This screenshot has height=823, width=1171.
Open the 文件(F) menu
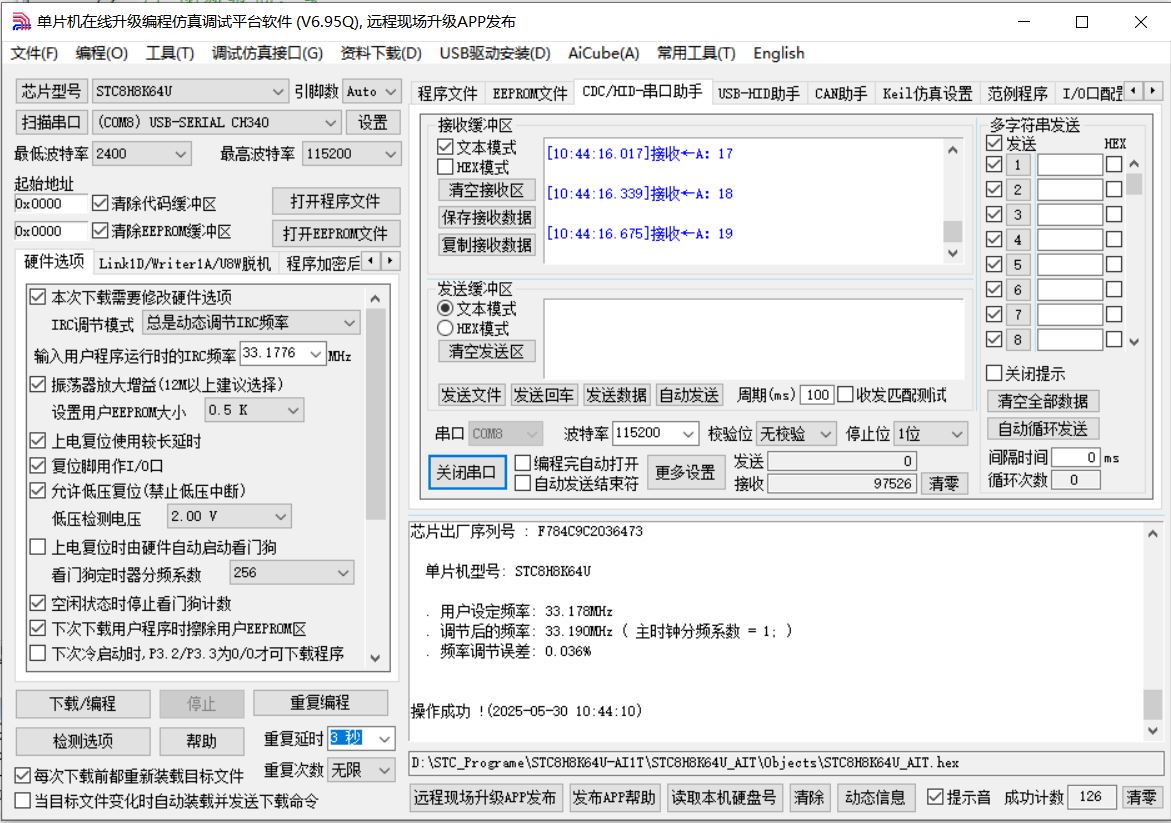tap(34, 53)
